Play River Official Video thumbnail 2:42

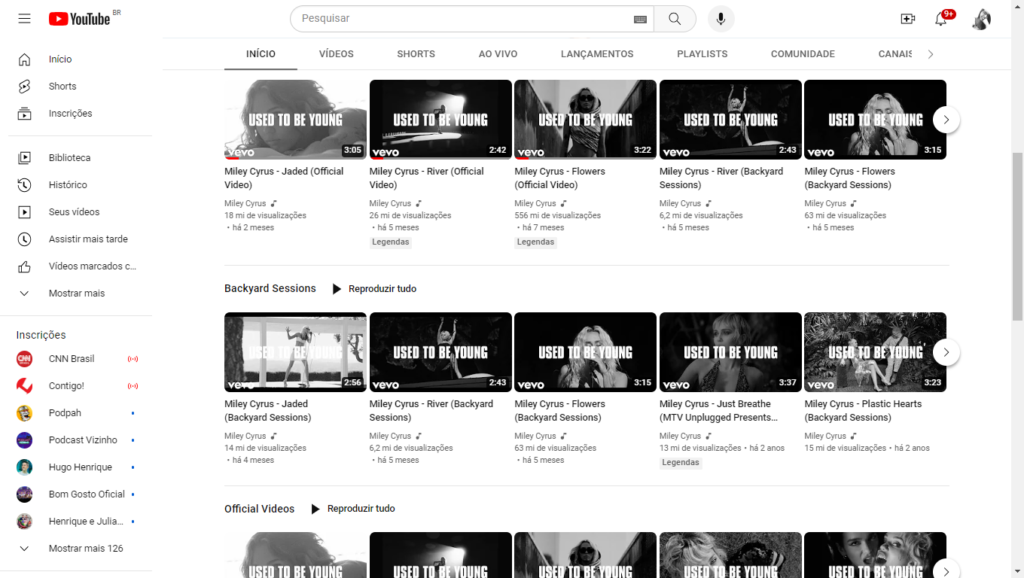coord(440,120)
